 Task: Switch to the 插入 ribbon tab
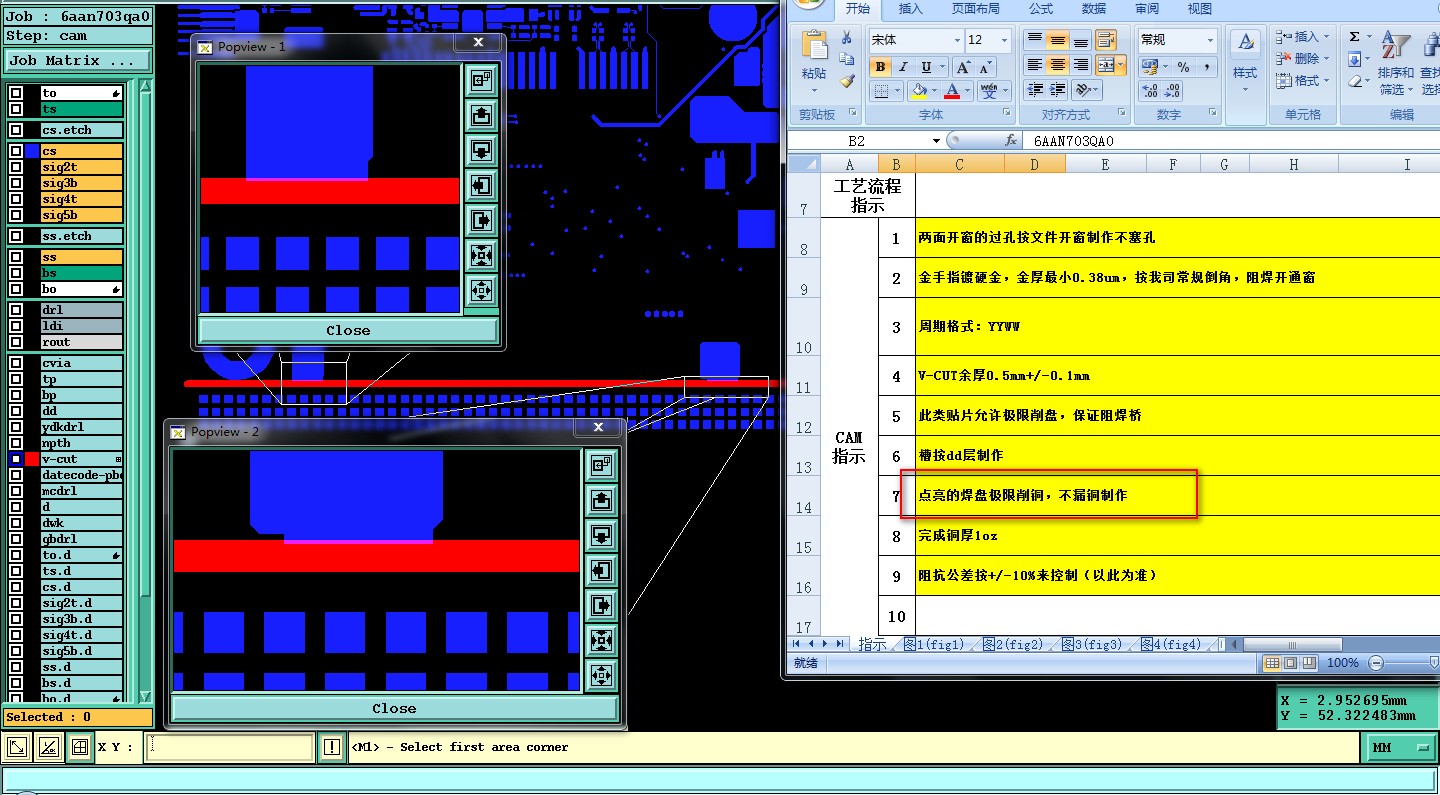pos(911,9)
